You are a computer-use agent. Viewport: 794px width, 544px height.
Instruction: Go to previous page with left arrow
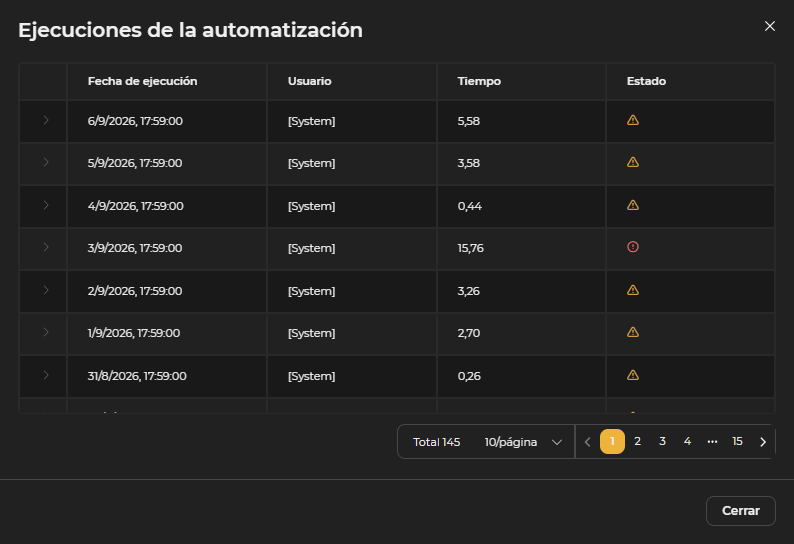pos(587,442)
